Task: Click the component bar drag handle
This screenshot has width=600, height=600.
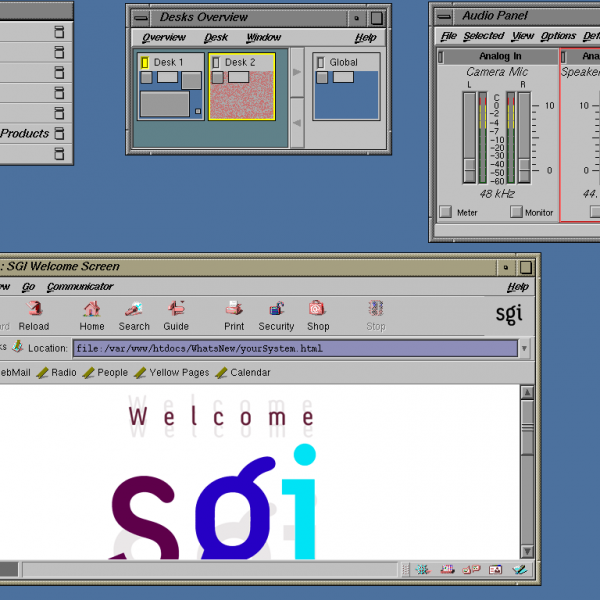Action: point(405,570)
